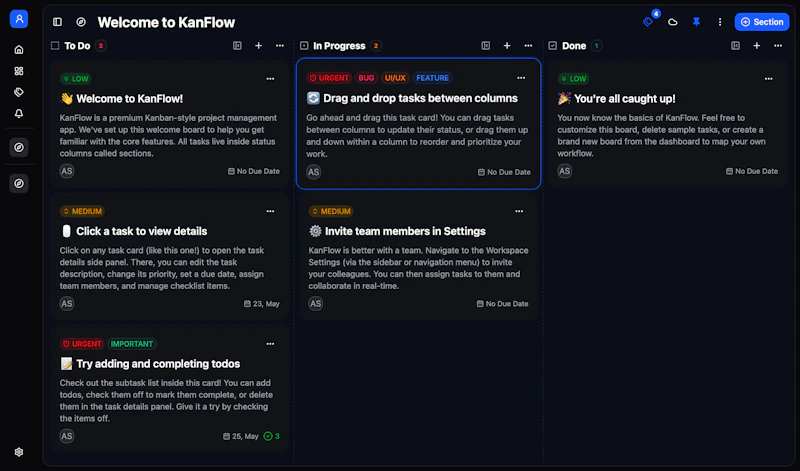
Task: Open the user profile avatar icon
Action: 19,19
